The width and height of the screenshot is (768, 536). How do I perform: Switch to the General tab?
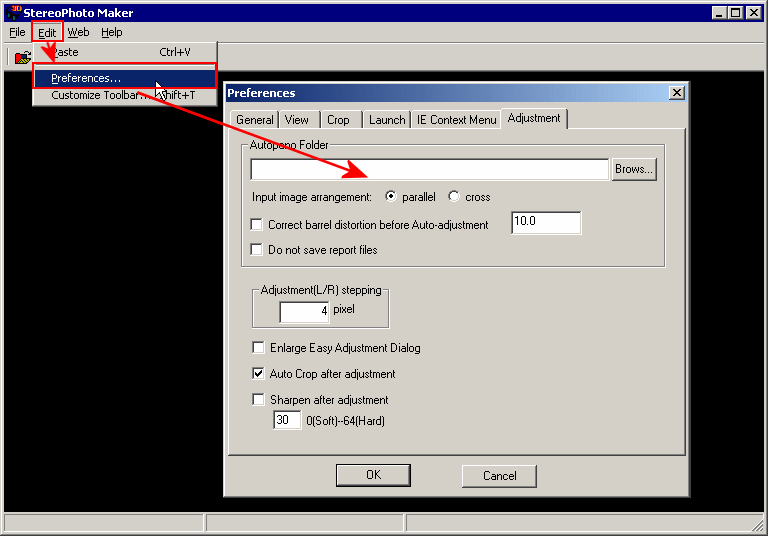coord(255,120)
